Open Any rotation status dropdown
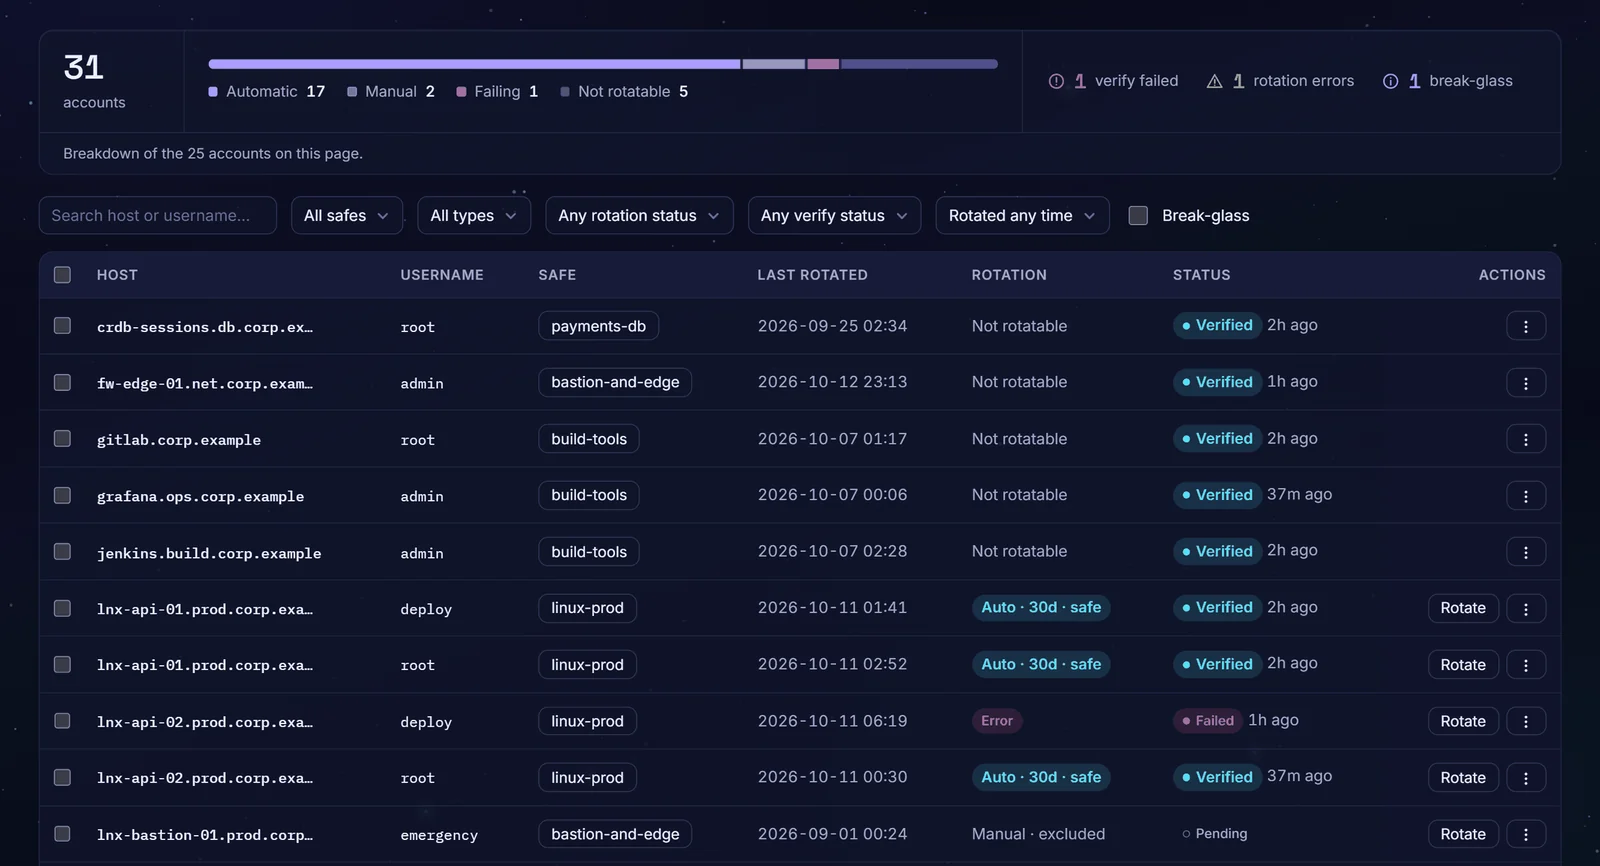This screenshot has height=866, width=1600. (x=639, y=215)
